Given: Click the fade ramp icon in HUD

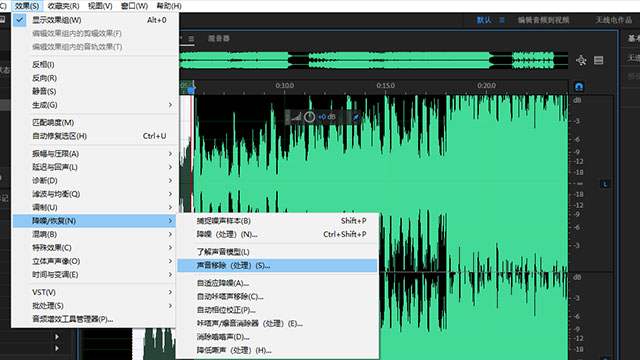Looking at the screenshot, I should tap(296, 117).
